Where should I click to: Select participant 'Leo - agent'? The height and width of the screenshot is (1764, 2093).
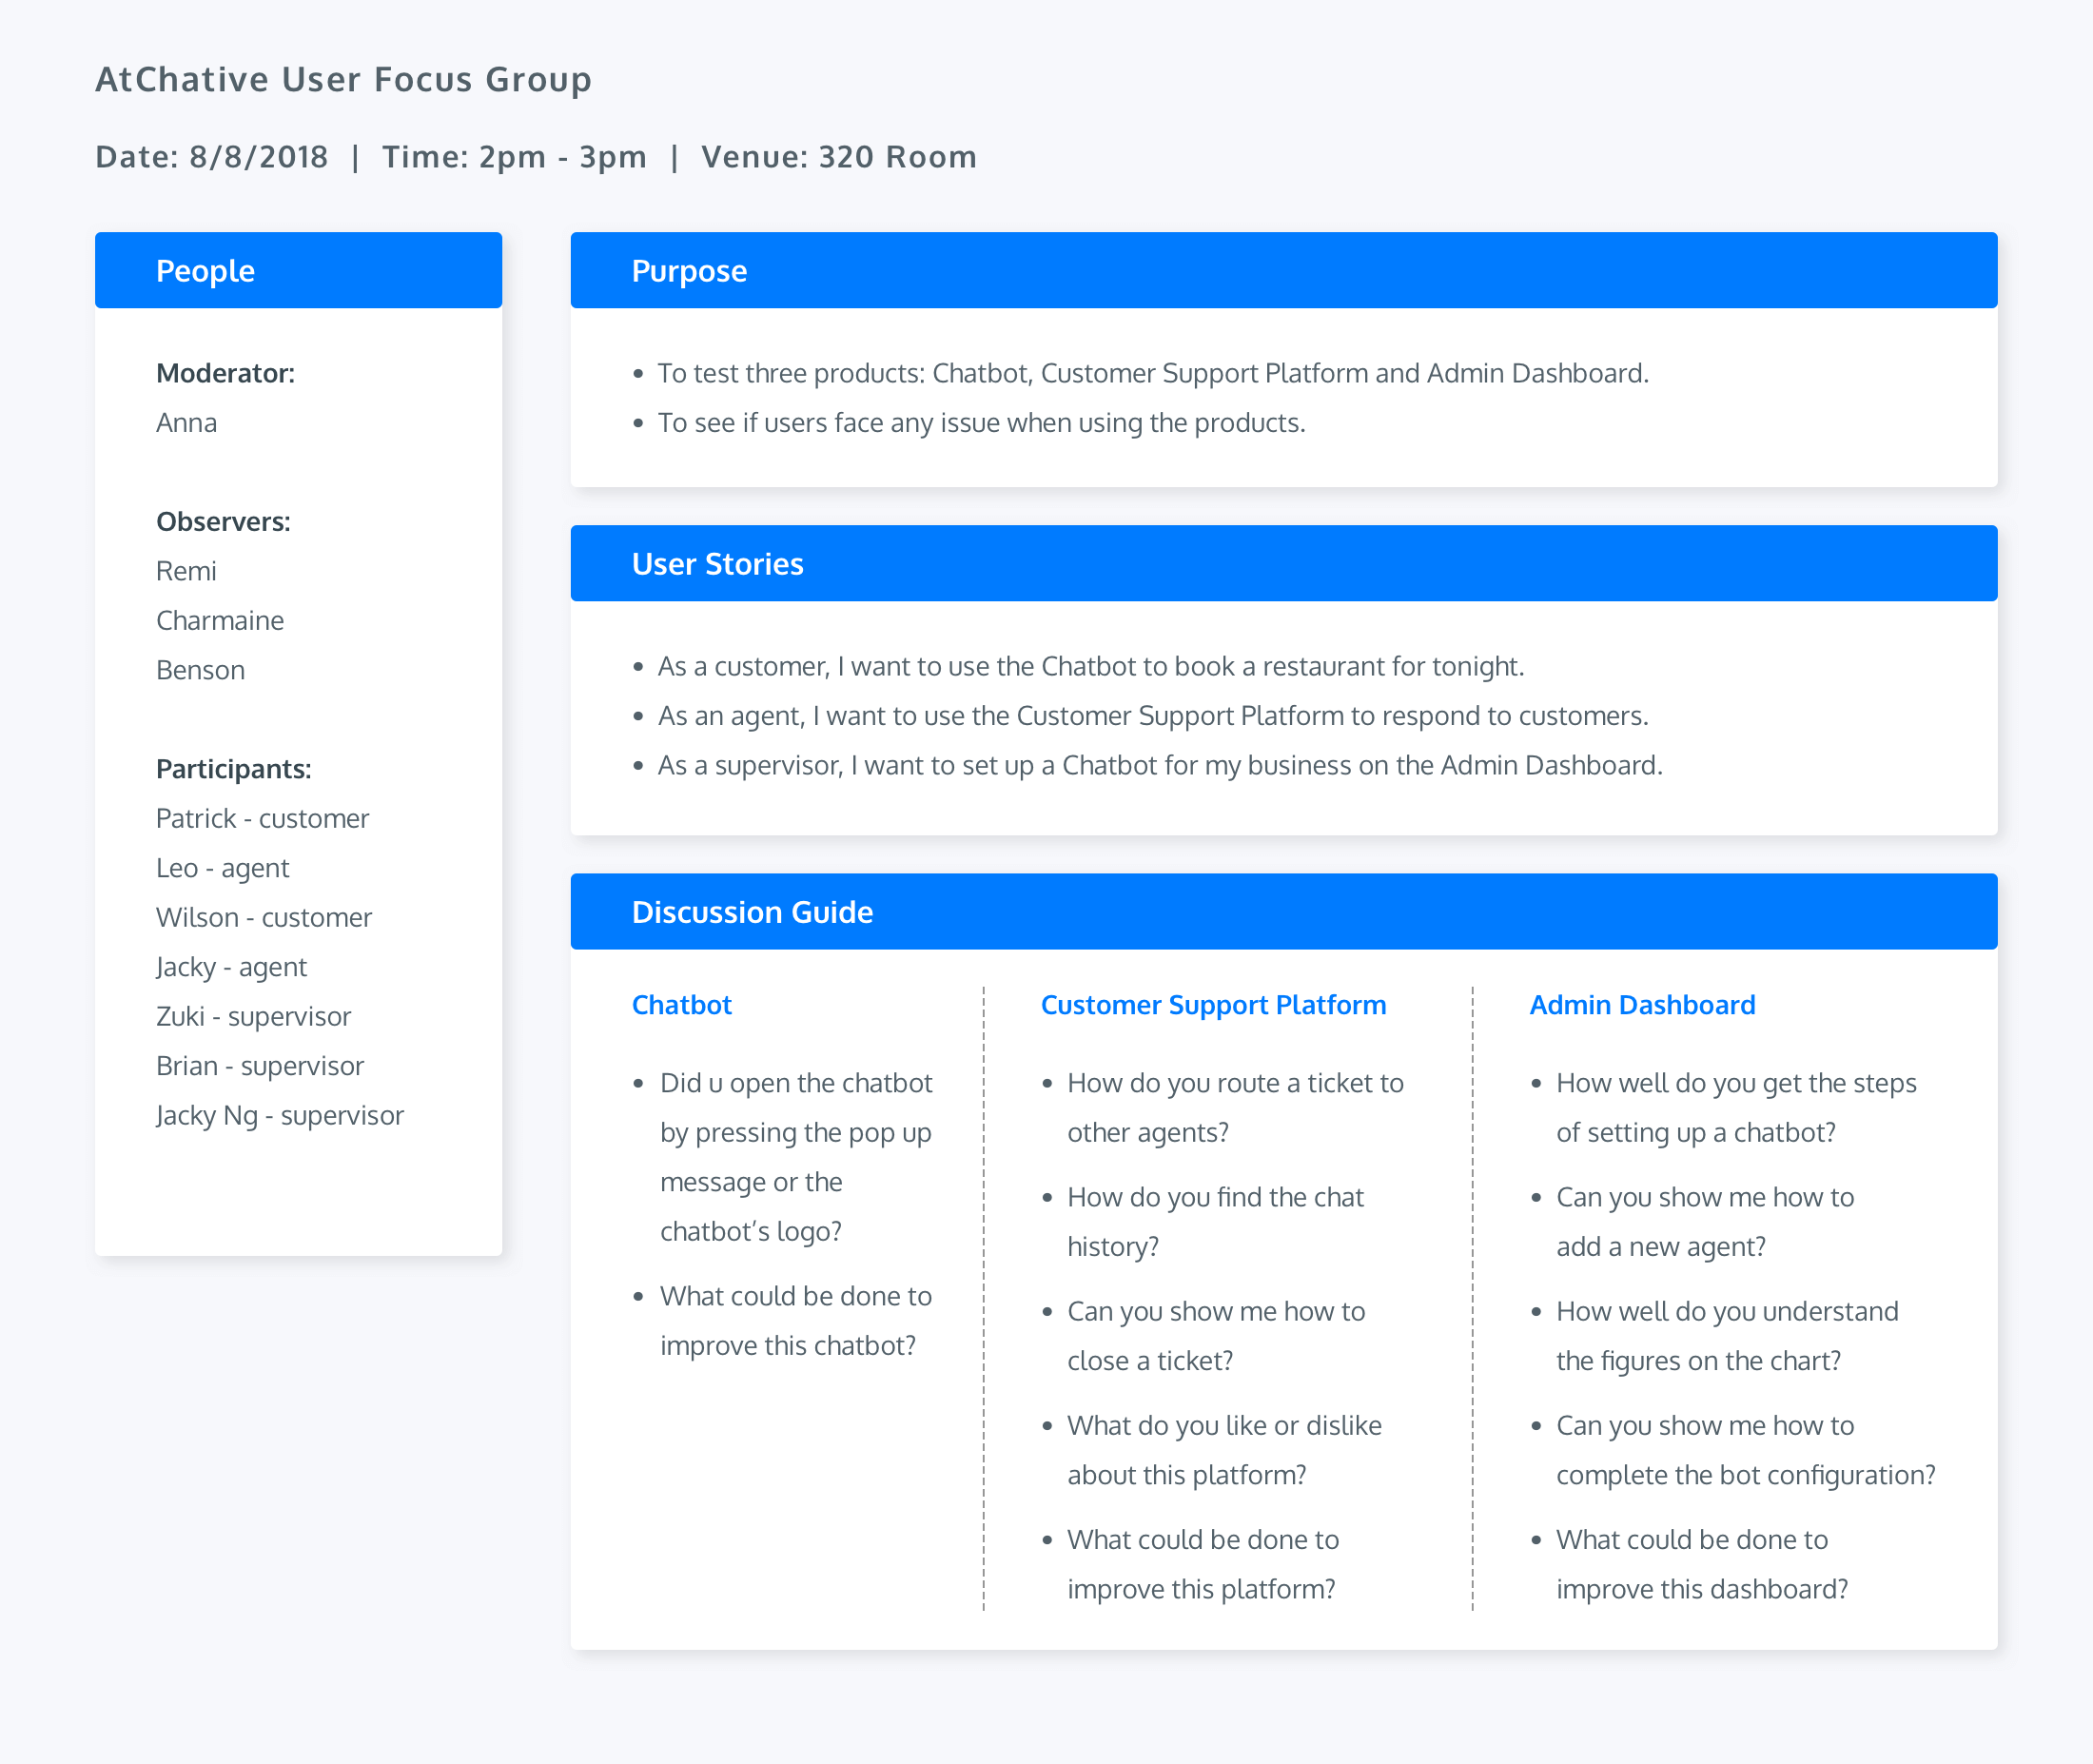point(222,868)
